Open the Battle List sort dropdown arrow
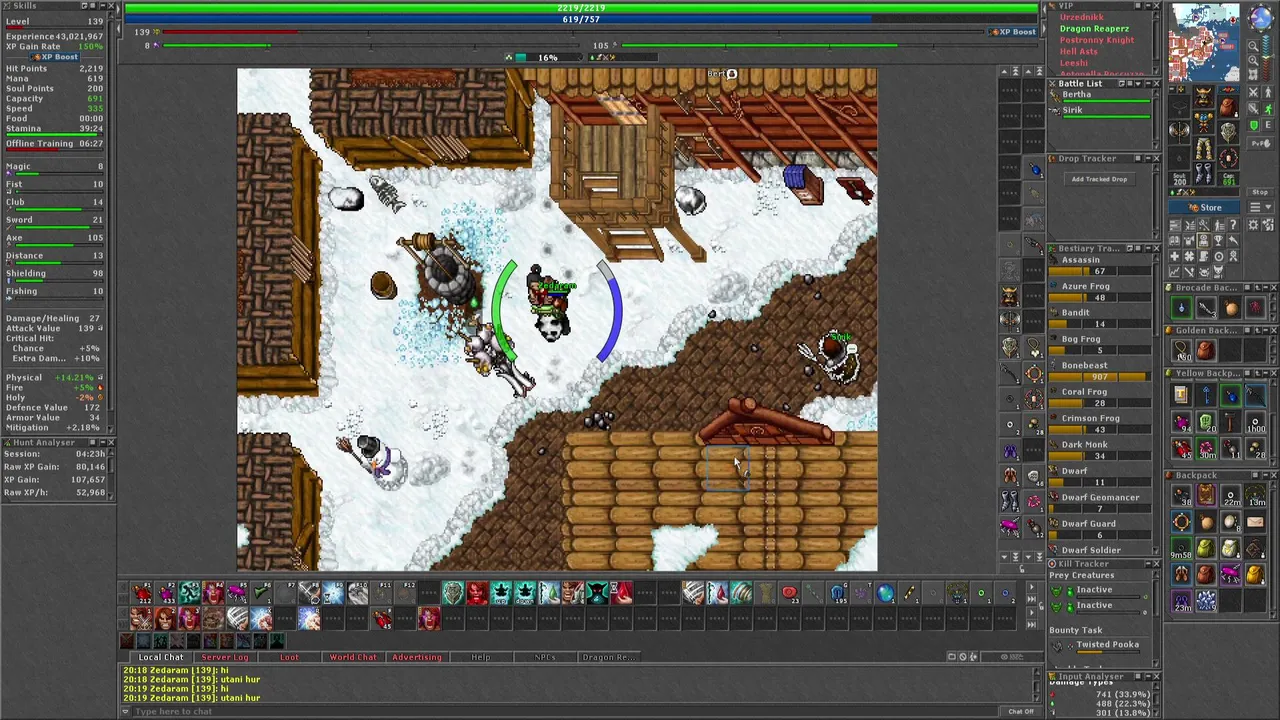Viewport: 1280px width, 720px height. (1138, 84)
